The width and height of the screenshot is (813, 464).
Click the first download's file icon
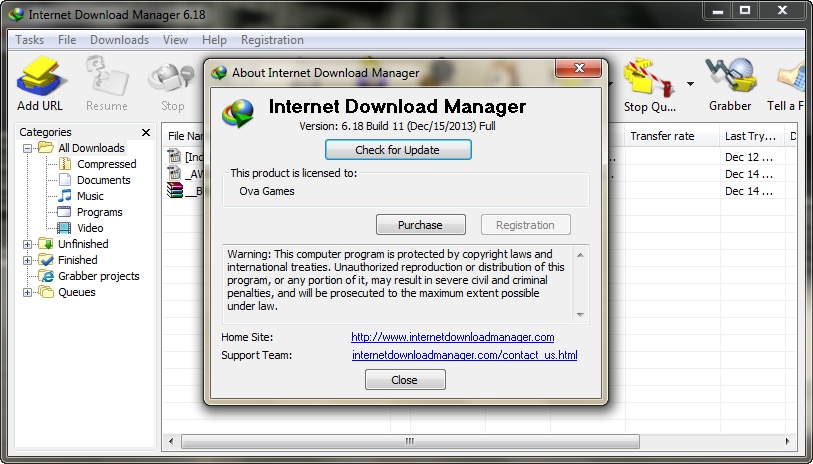tap(174, 156)
